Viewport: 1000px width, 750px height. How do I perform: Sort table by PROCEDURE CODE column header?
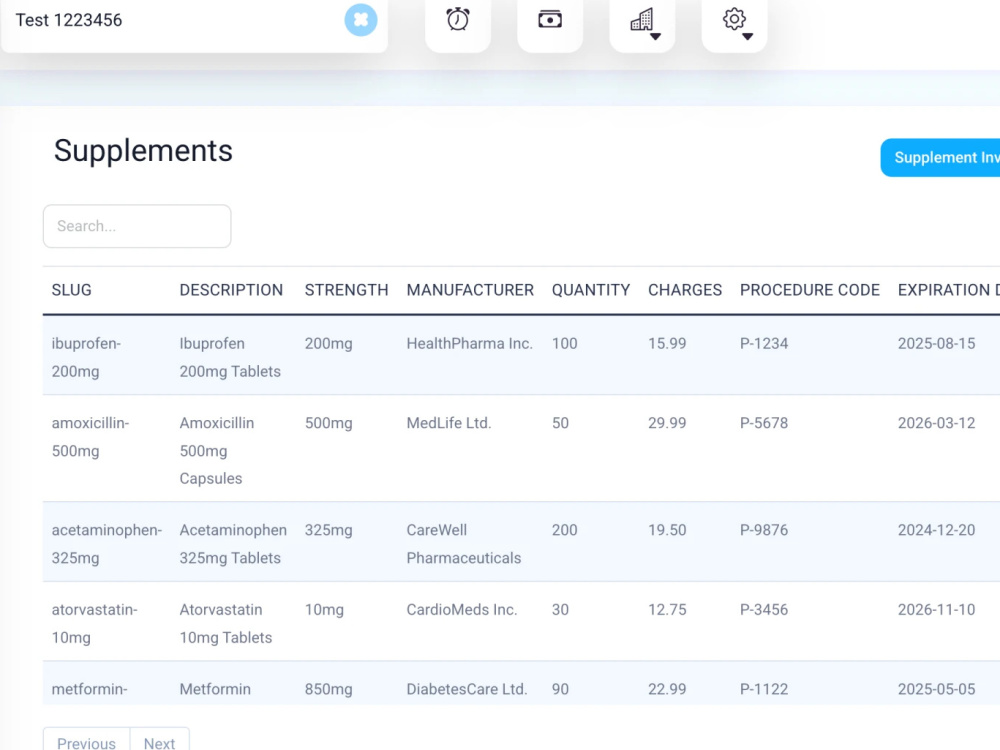point(809,290)
